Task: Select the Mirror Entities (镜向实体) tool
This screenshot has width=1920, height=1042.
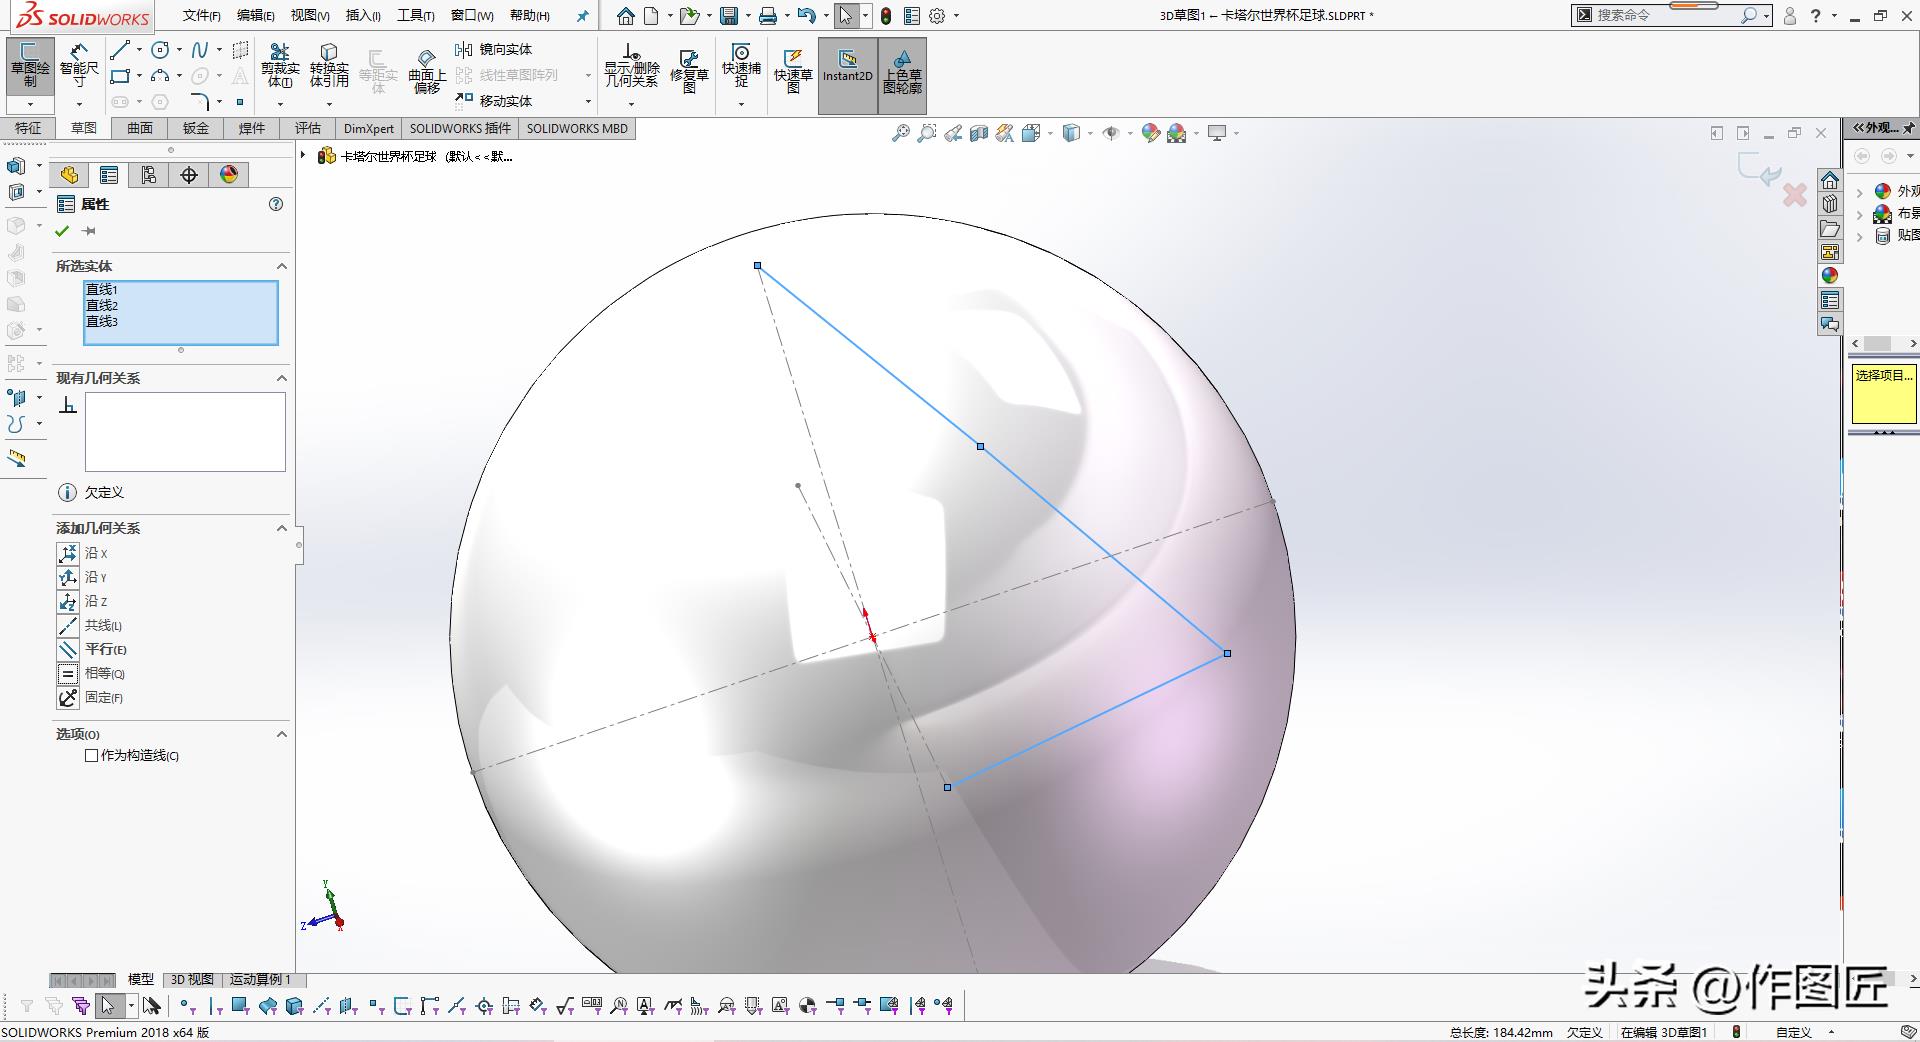Action: click(495, 49)
